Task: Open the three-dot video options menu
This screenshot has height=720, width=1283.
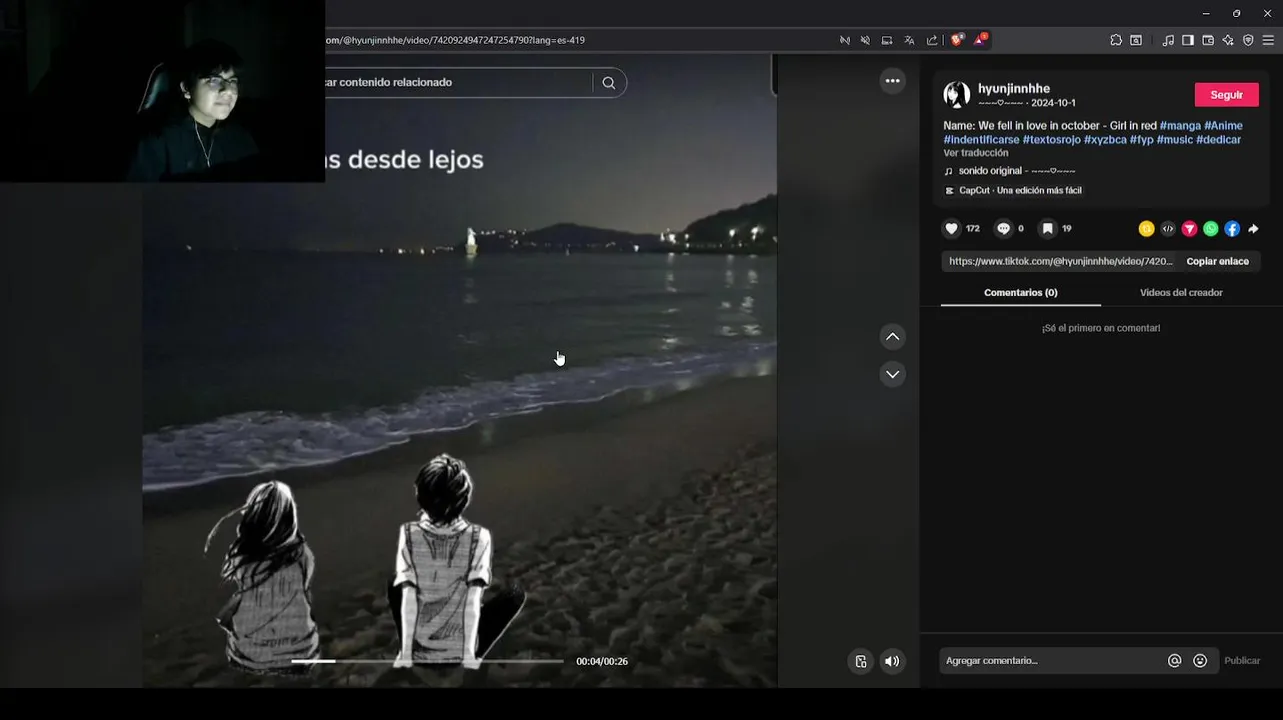Action: [x=892, y=81]
